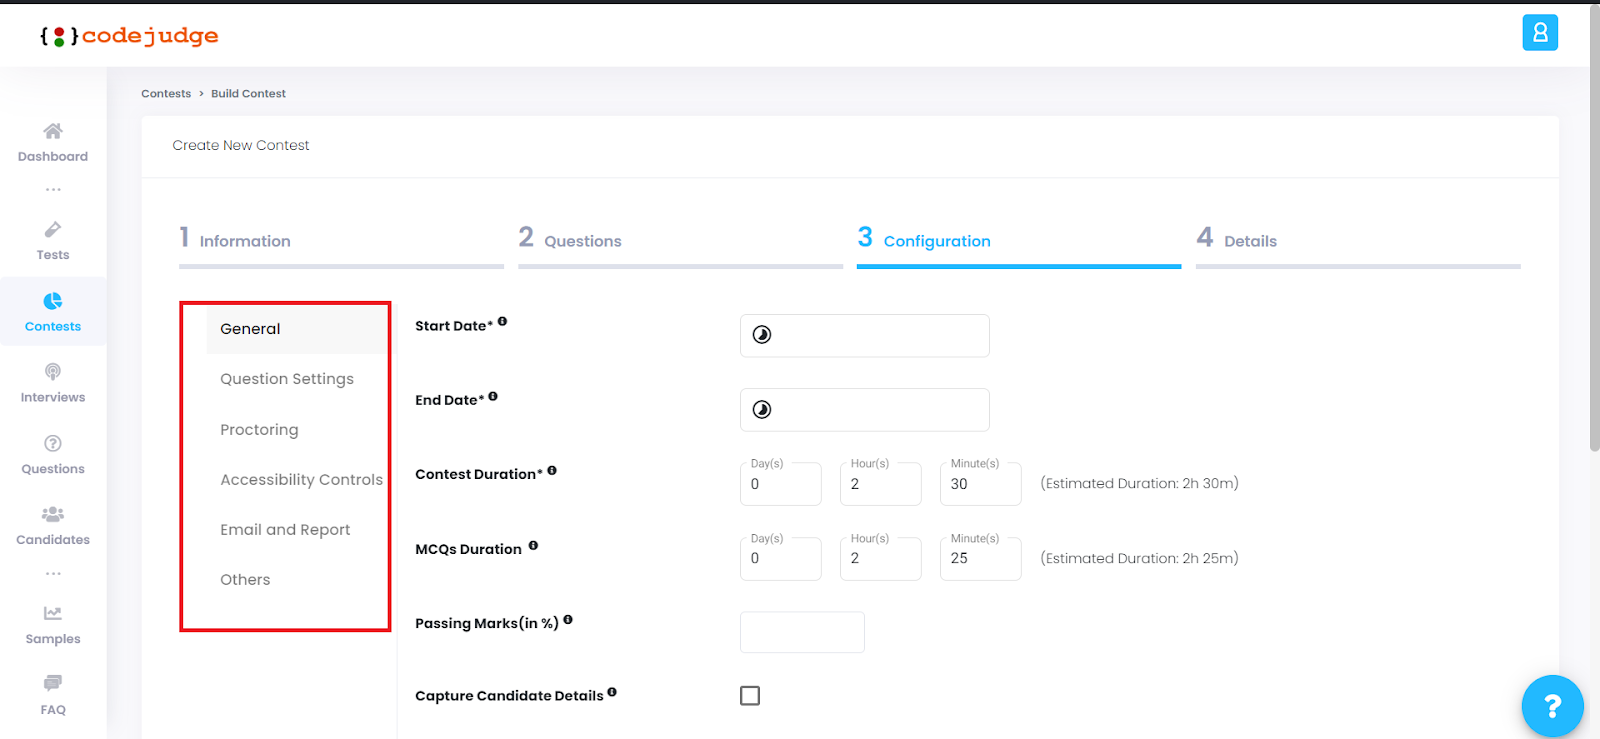Click the Start Date info icon

502,322
